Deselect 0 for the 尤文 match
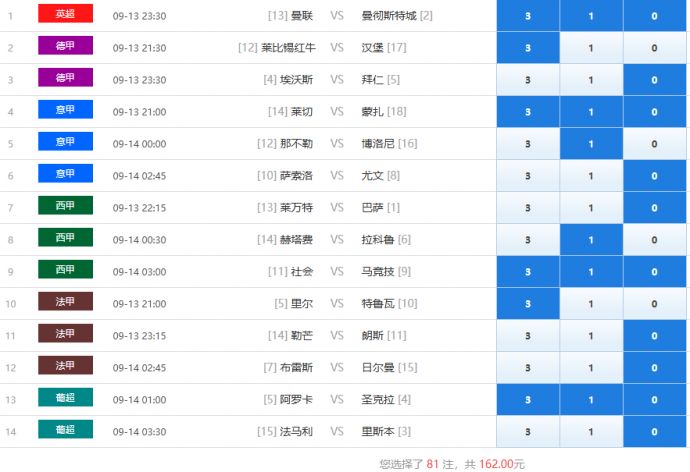The width and height of the screenshot is (690, 472). tap(654, 176)
